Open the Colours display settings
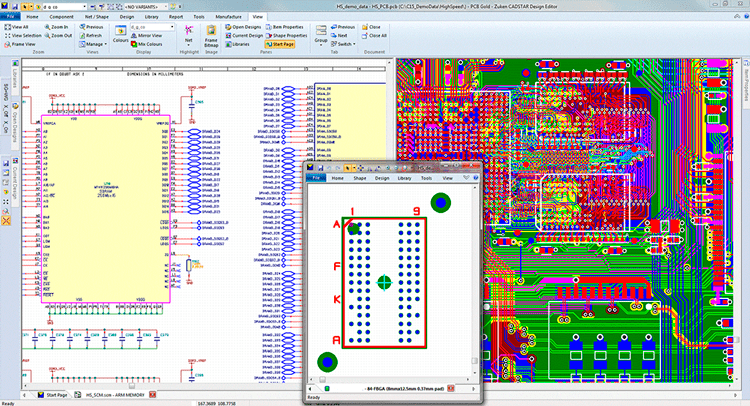750x406 pixels. (x=120, y=33)
